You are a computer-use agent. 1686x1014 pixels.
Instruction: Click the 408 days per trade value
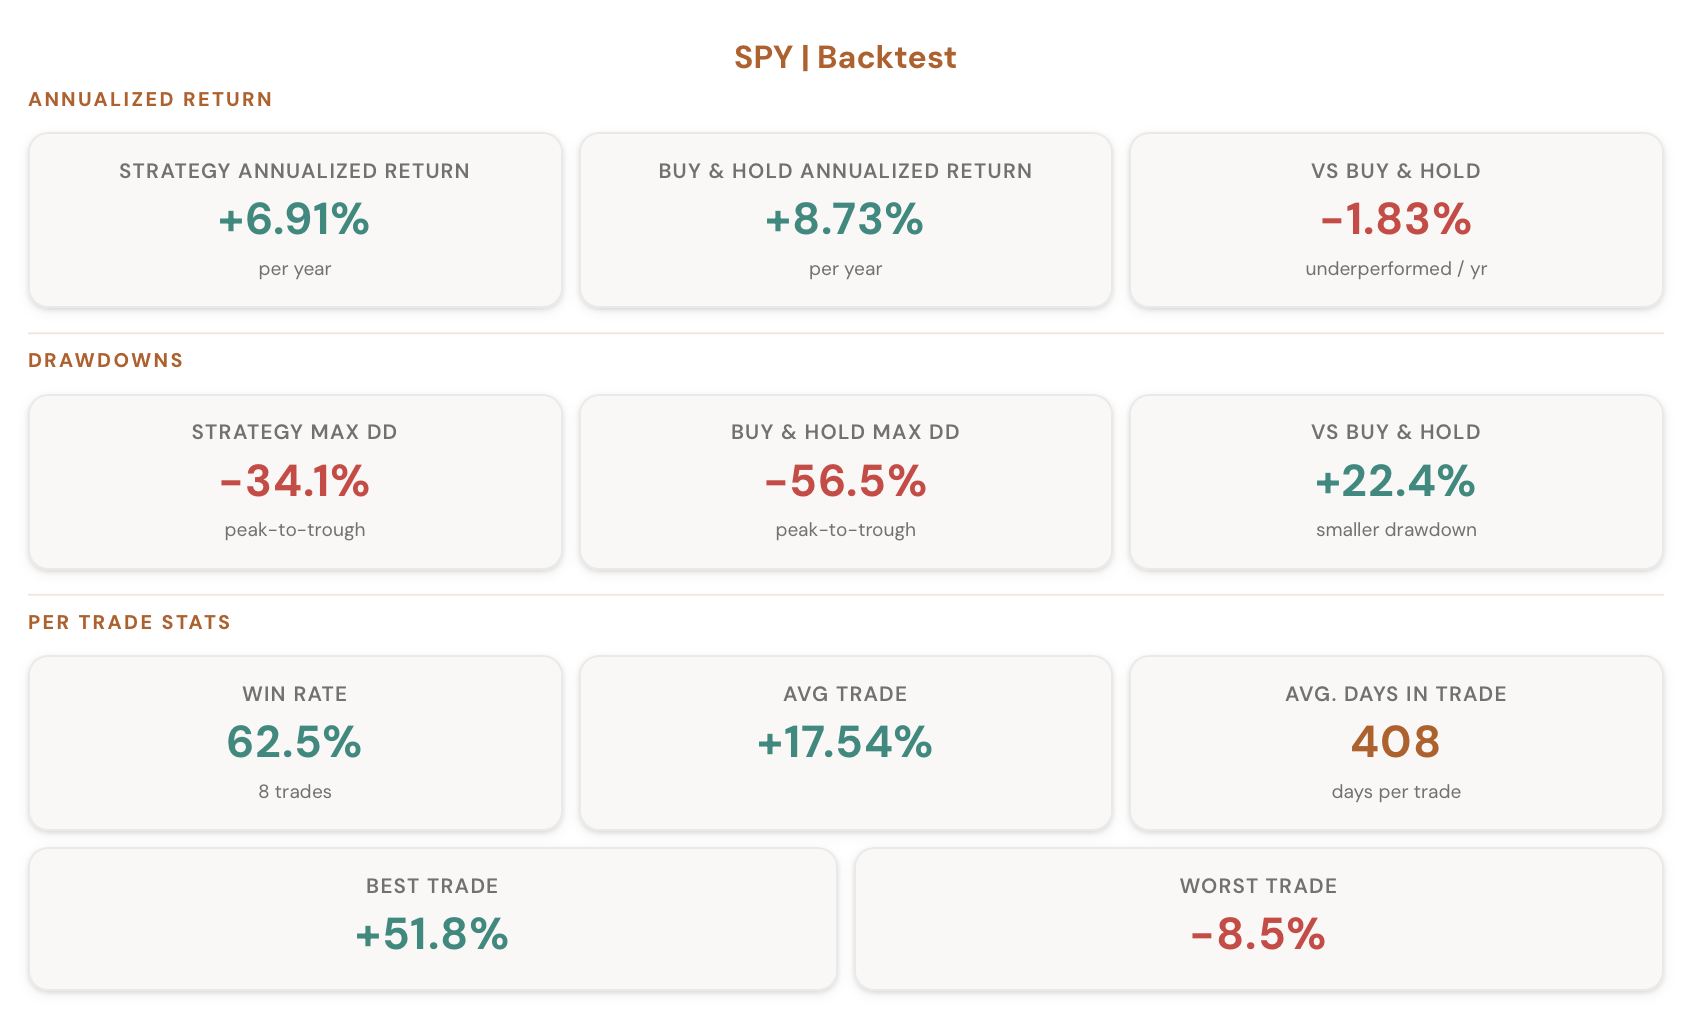point(1396,742)
